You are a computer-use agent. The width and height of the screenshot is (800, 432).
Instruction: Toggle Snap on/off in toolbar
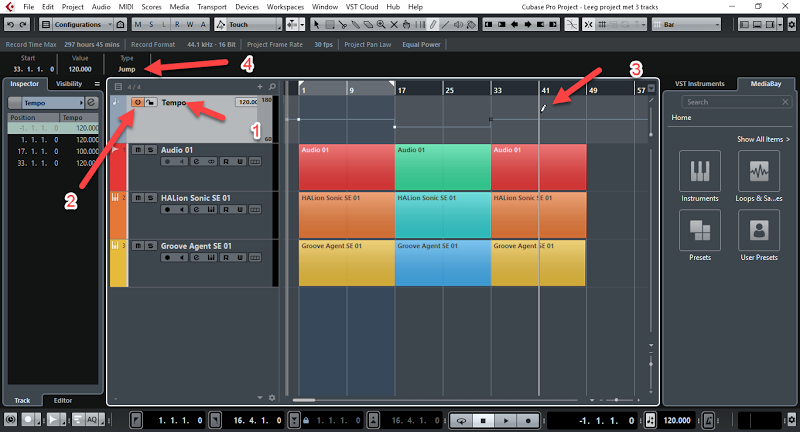(588, 24)
